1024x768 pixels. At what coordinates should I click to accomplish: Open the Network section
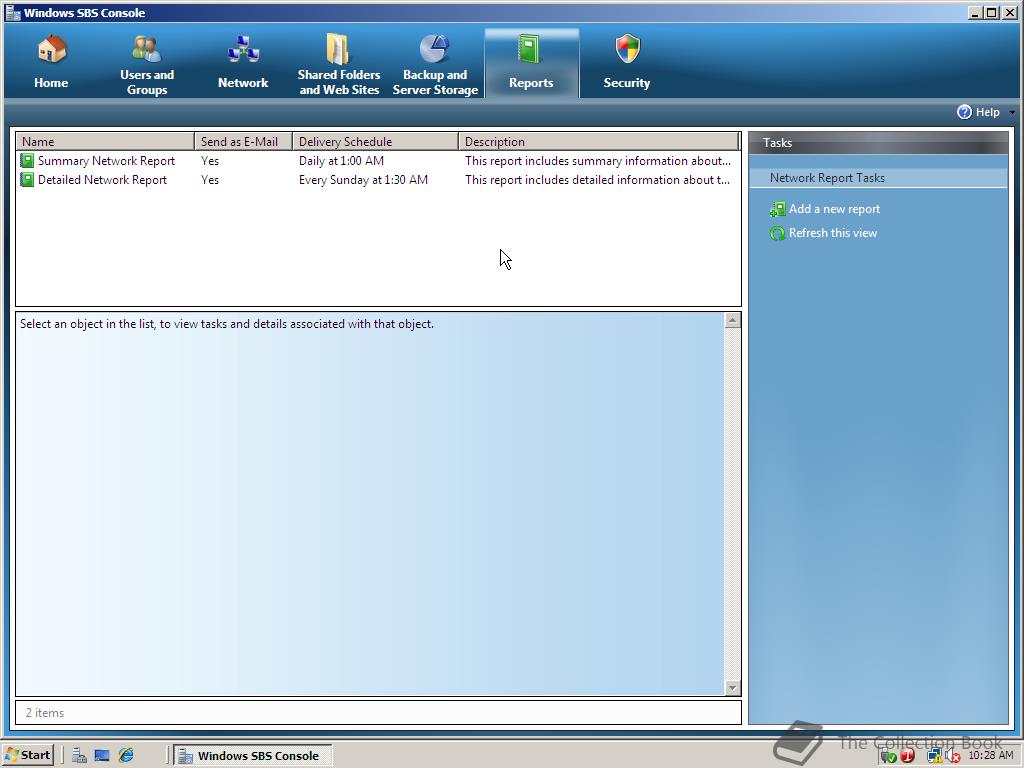[x=243, y=63]
